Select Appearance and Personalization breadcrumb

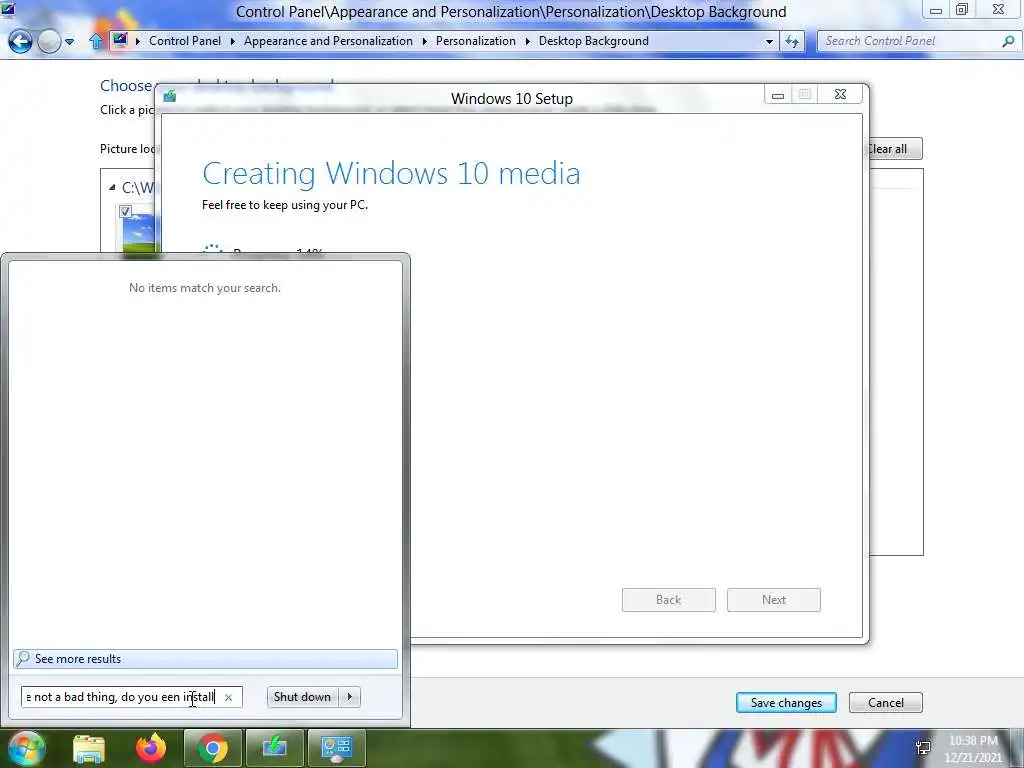pyautogui.click(x=328, y=40)
